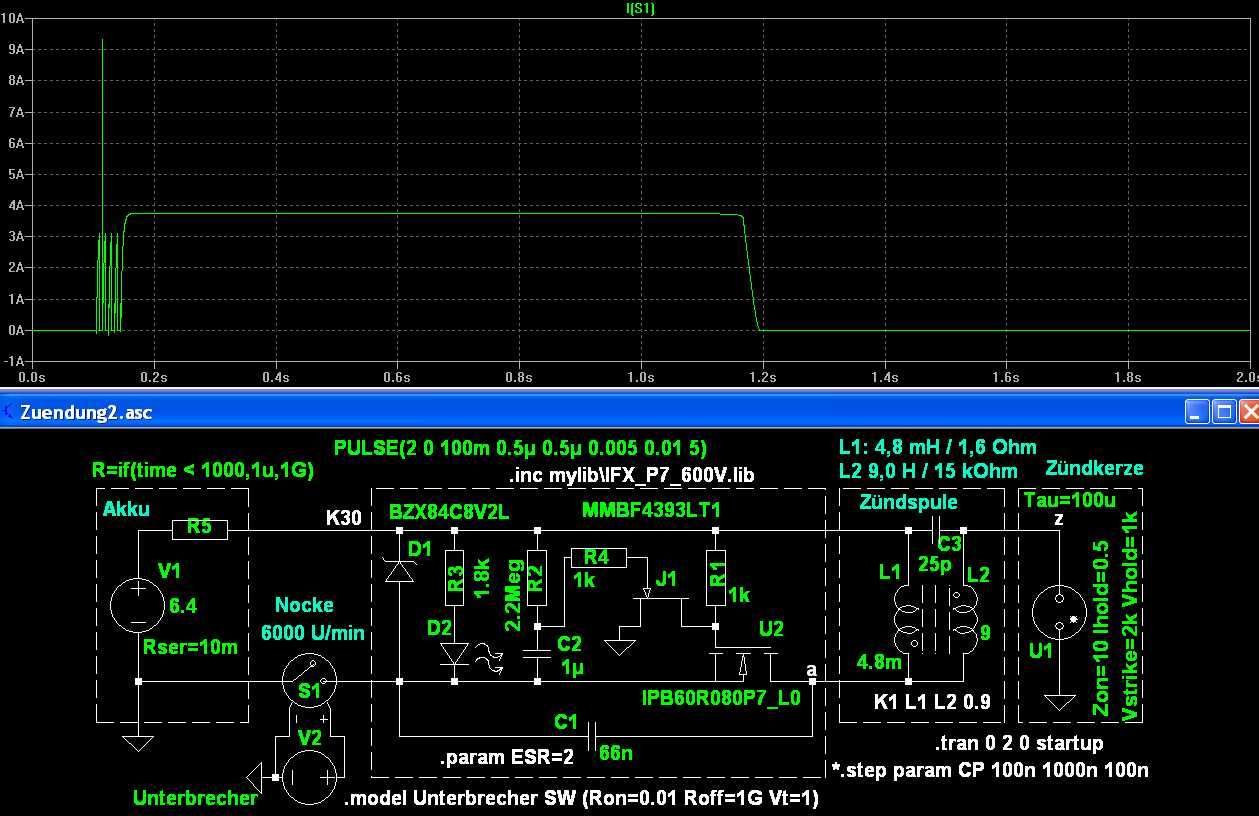Click the K1 L1 L2 0.9 coupling statement

click(932, 702)
